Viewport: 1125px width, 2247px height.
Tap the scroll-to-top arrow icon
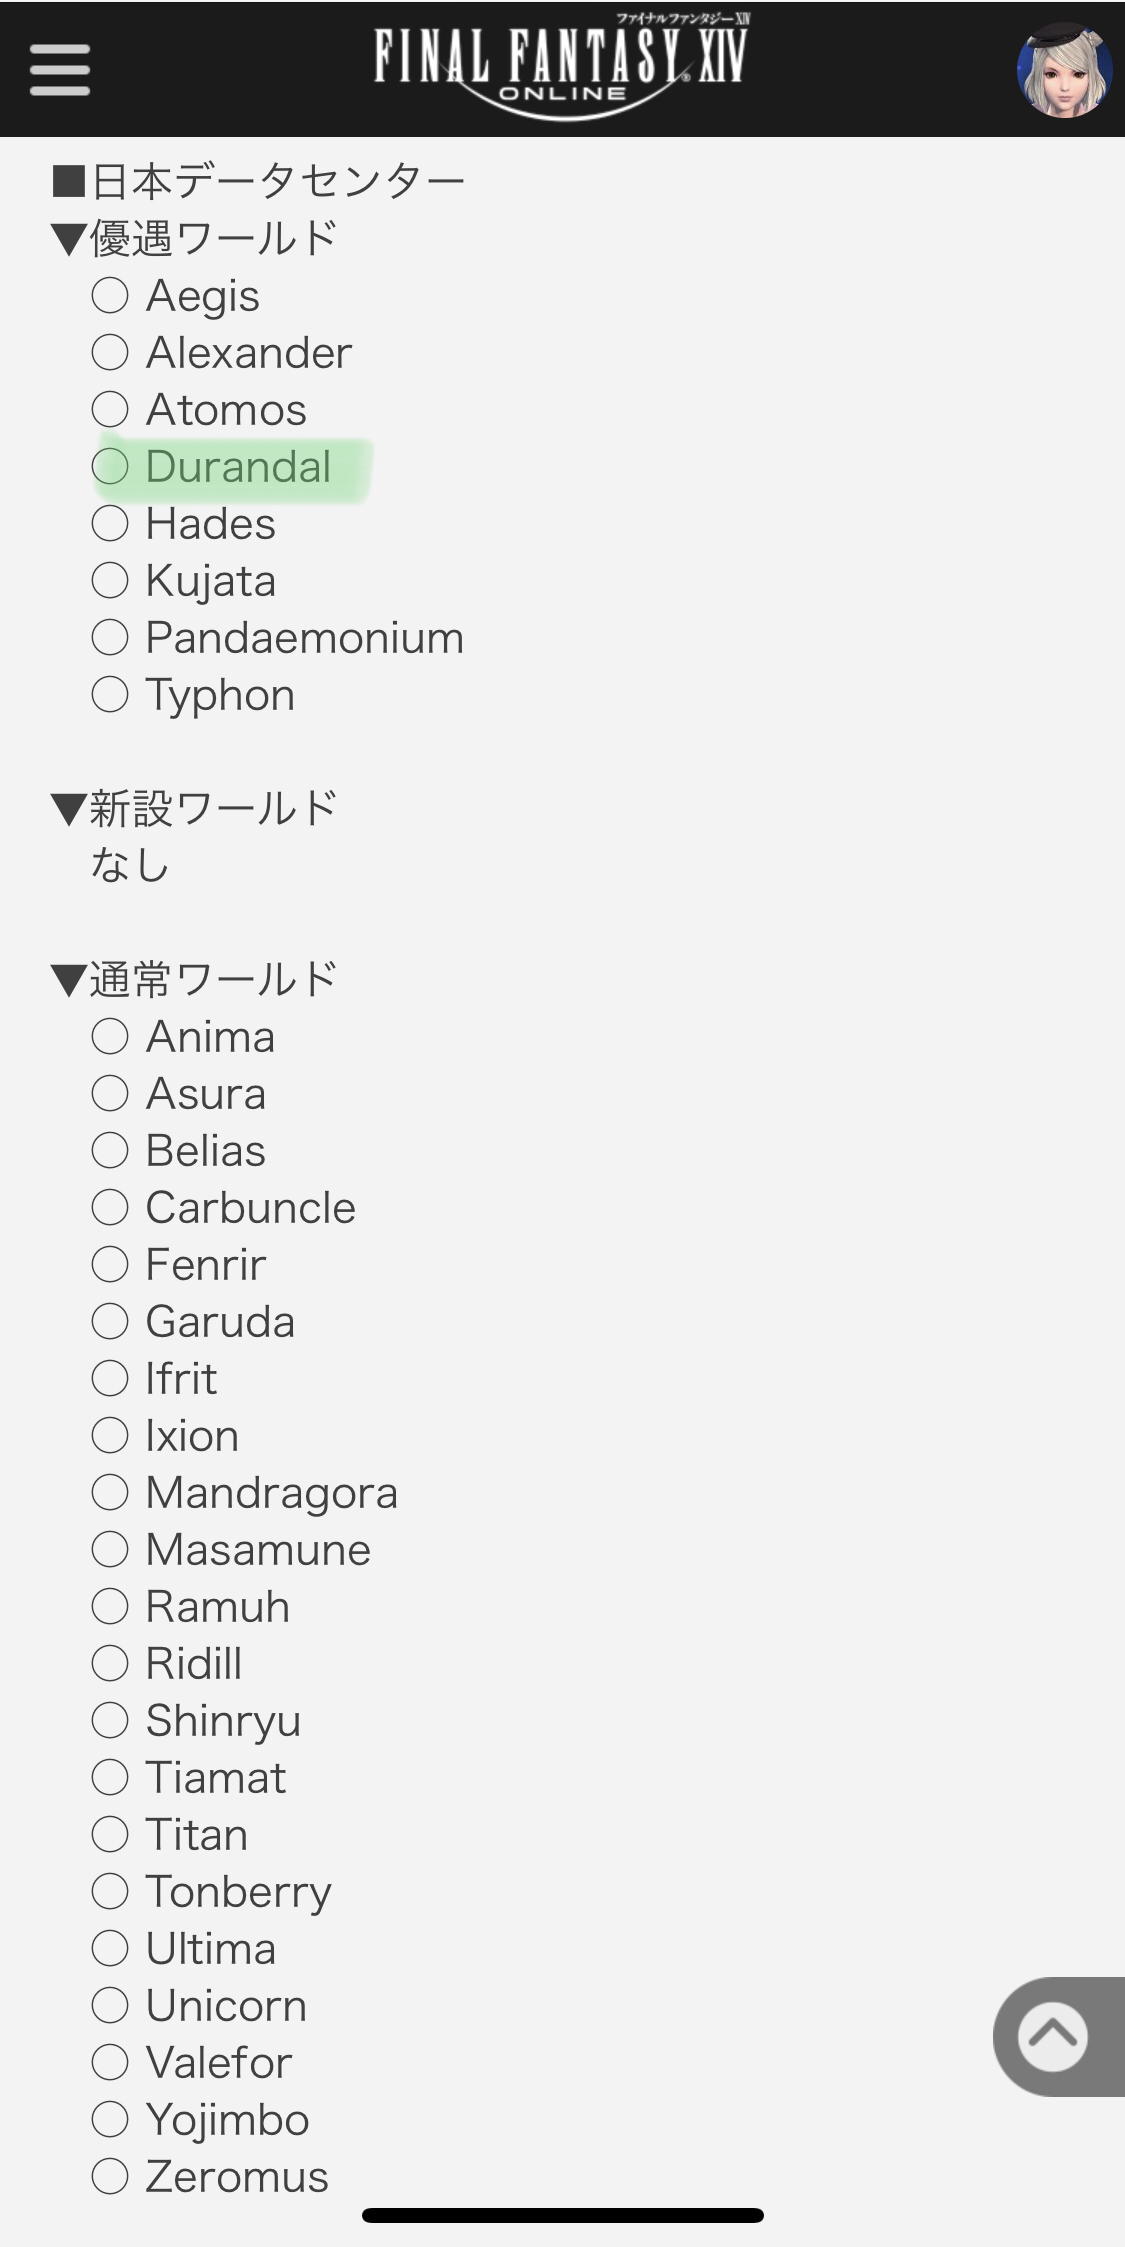(x=1053, y=2036)
